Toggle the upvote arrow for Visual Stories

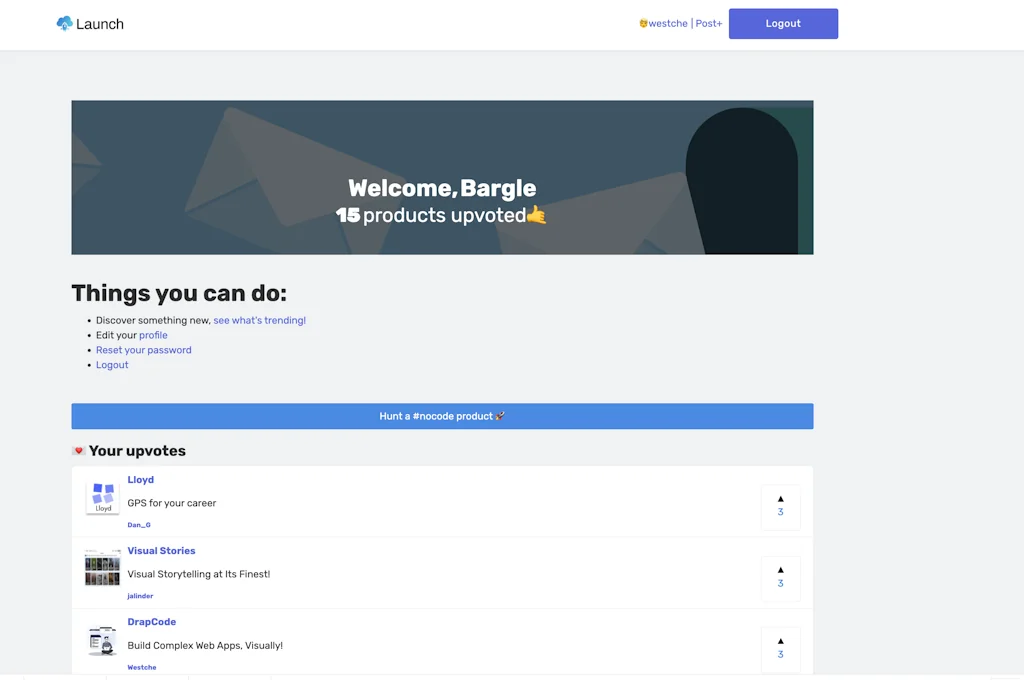[780, 570]
